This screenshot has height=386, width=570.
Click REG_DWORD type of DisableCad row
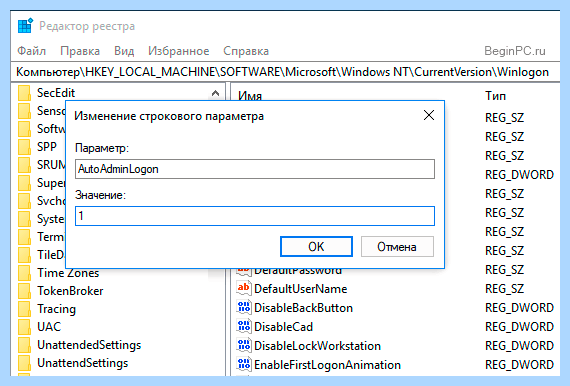point(519,327)
